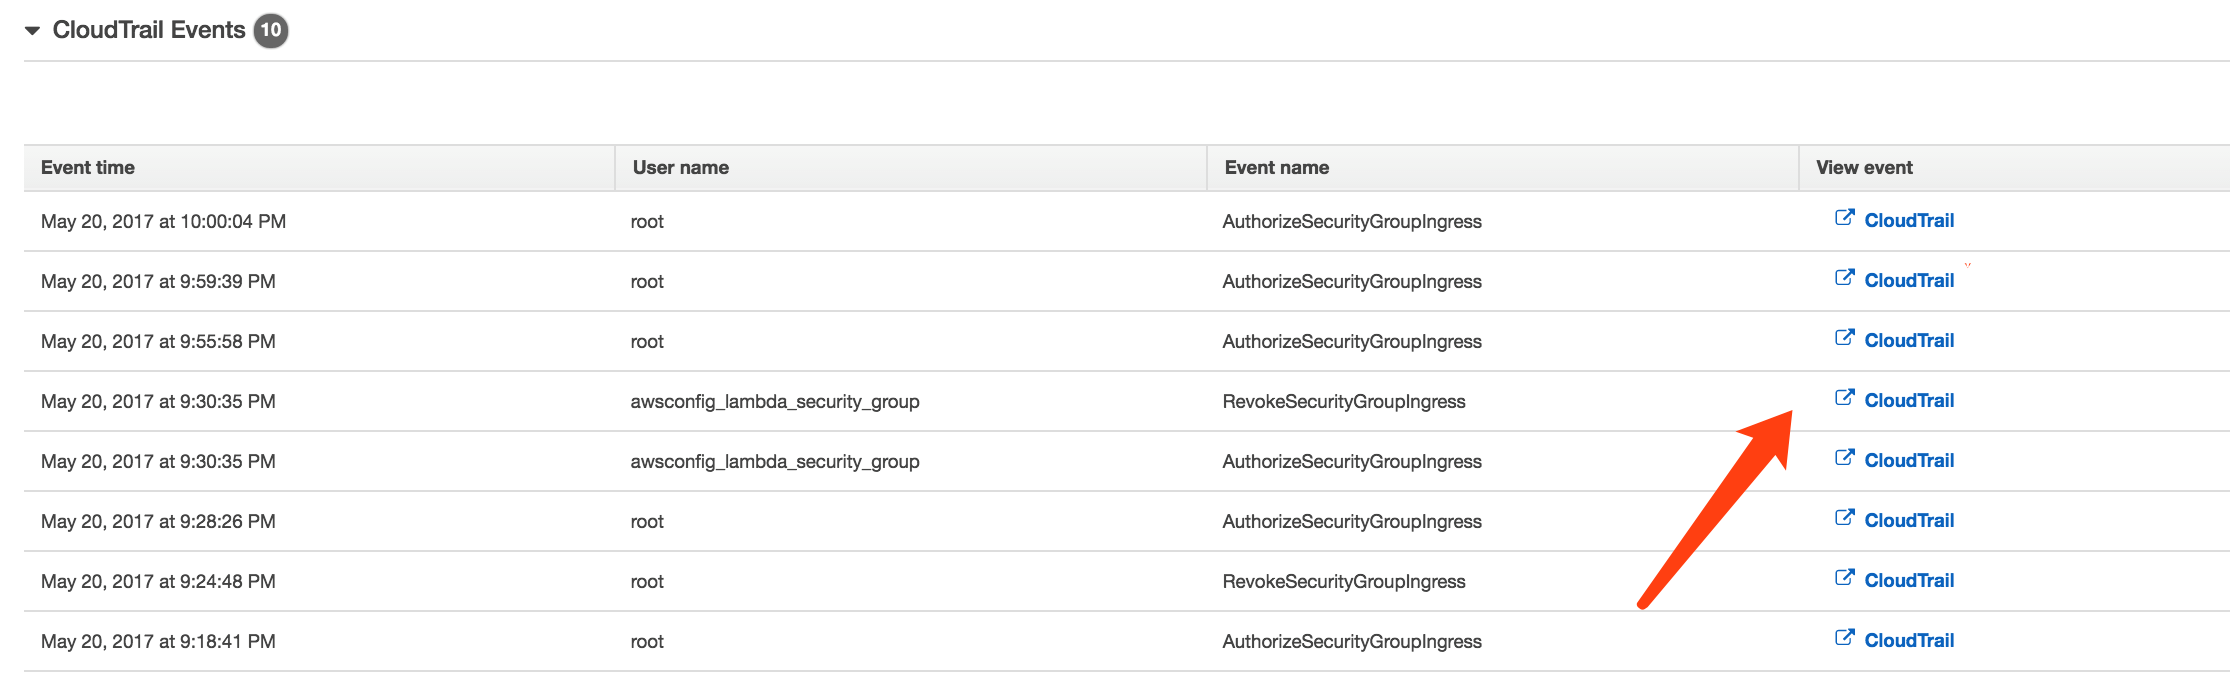Click the Event time column header
The width and height of the screenshot is (2230, 690).
88,168
